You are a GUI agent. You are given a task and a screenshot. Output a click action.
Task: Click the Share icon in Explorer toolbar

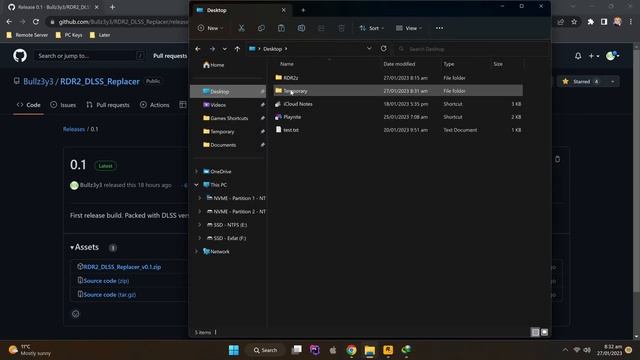pyautogui.click(x=321, y=28)
